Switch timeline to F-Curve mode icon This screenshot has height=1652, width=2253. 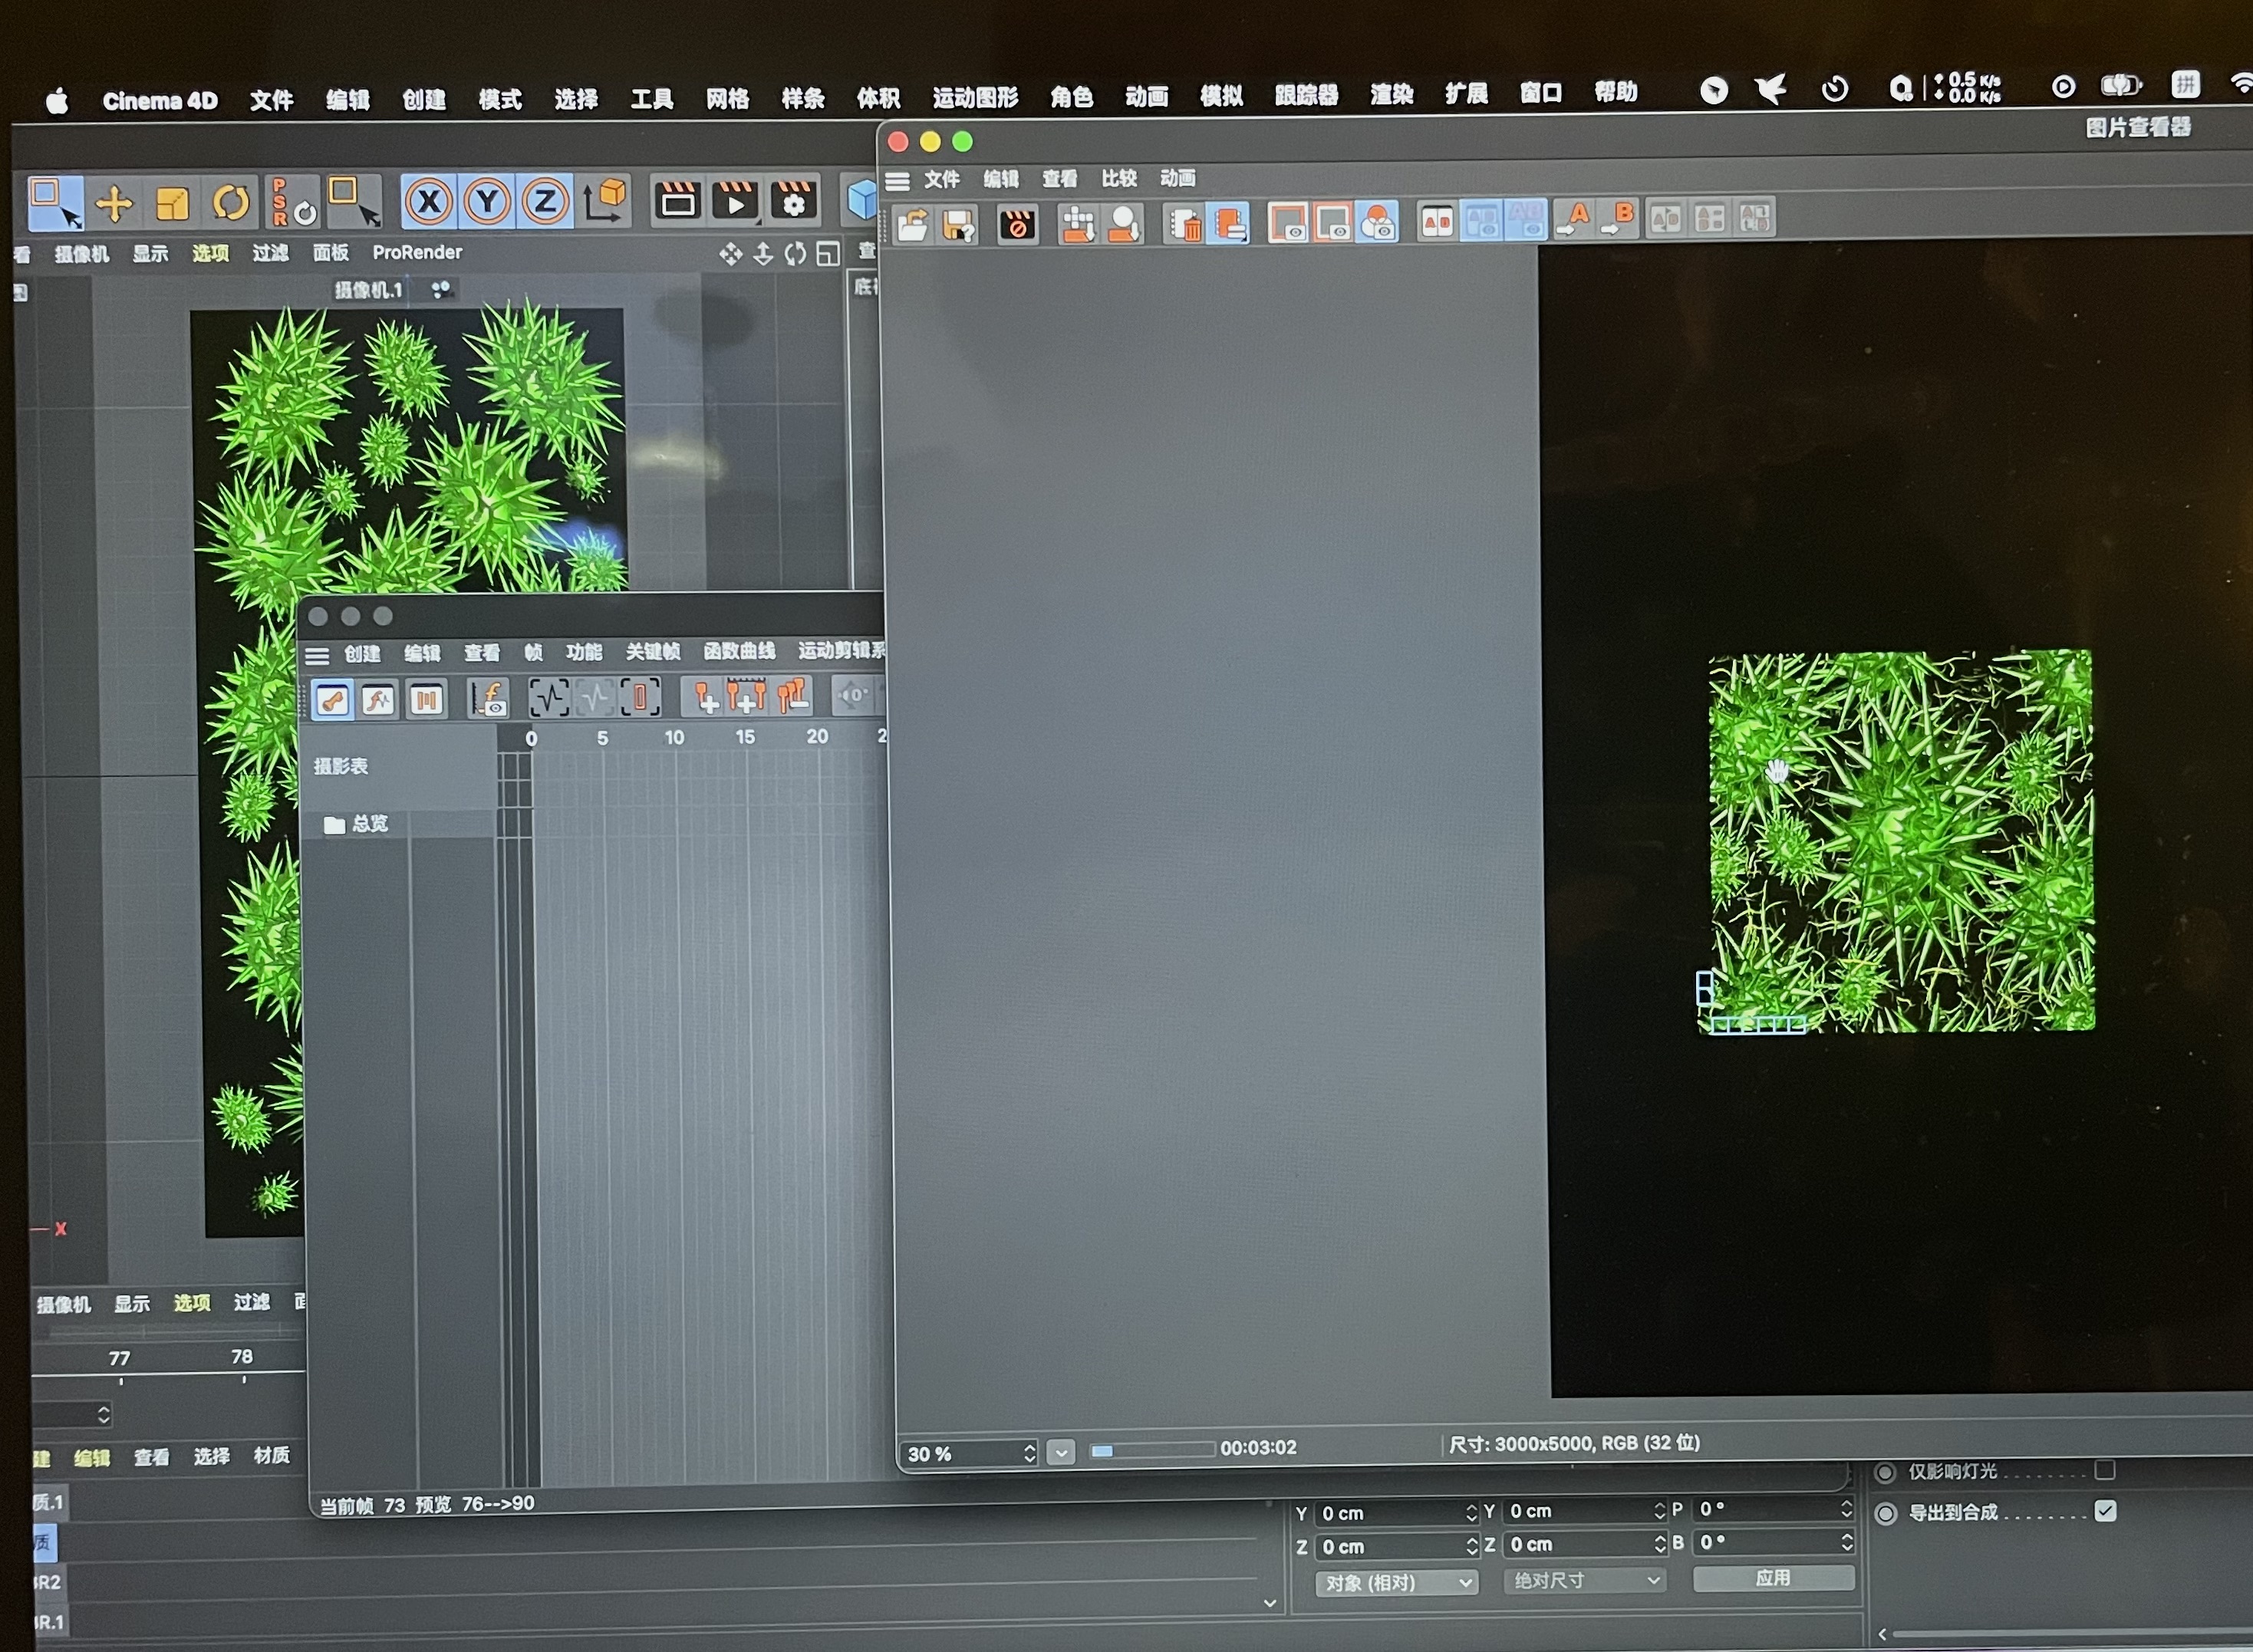coord(378,699)
